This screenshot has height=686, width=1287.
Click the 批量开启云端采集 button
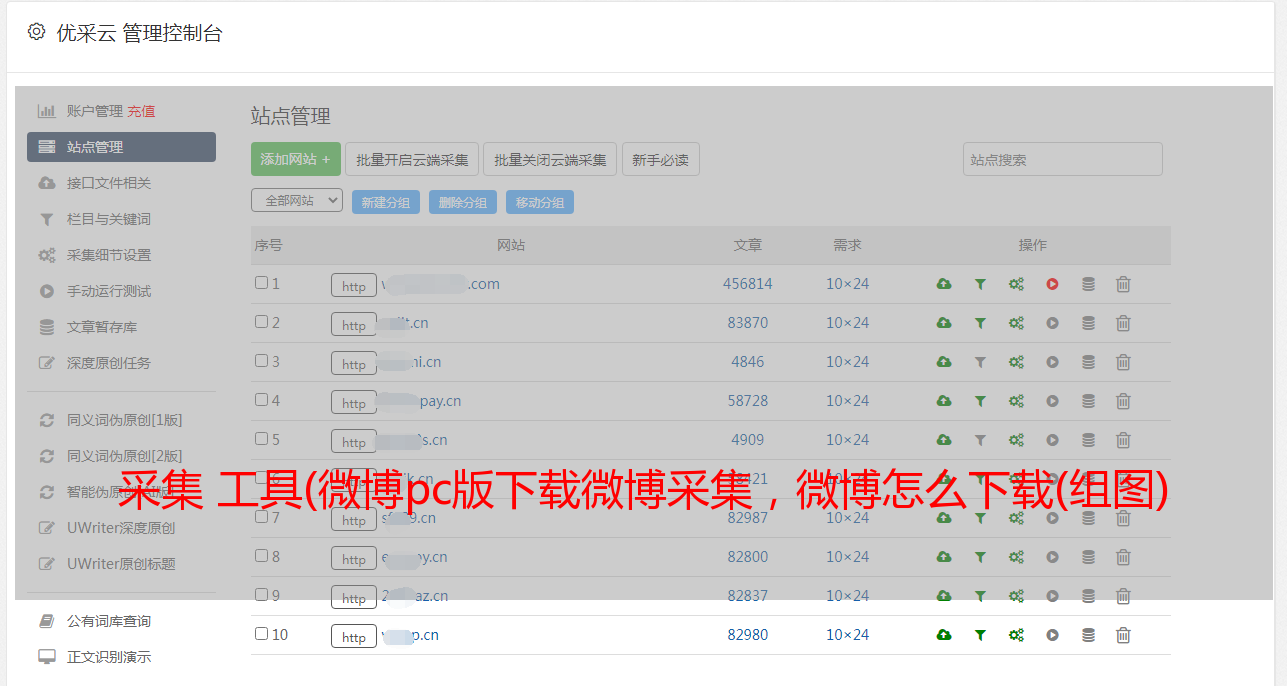point(412,159)
